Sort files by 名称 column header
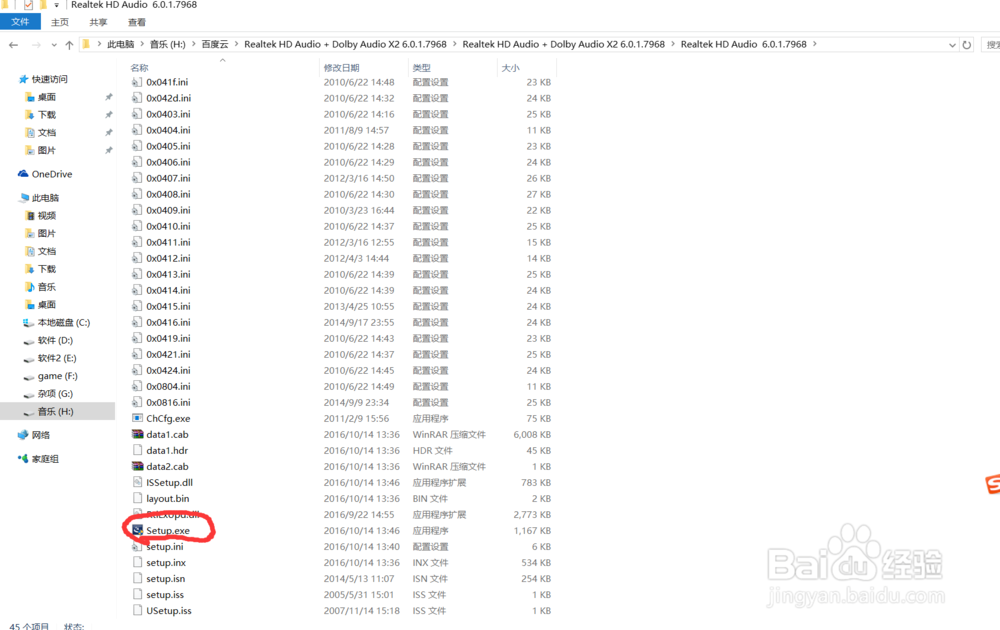 [140, 68]
